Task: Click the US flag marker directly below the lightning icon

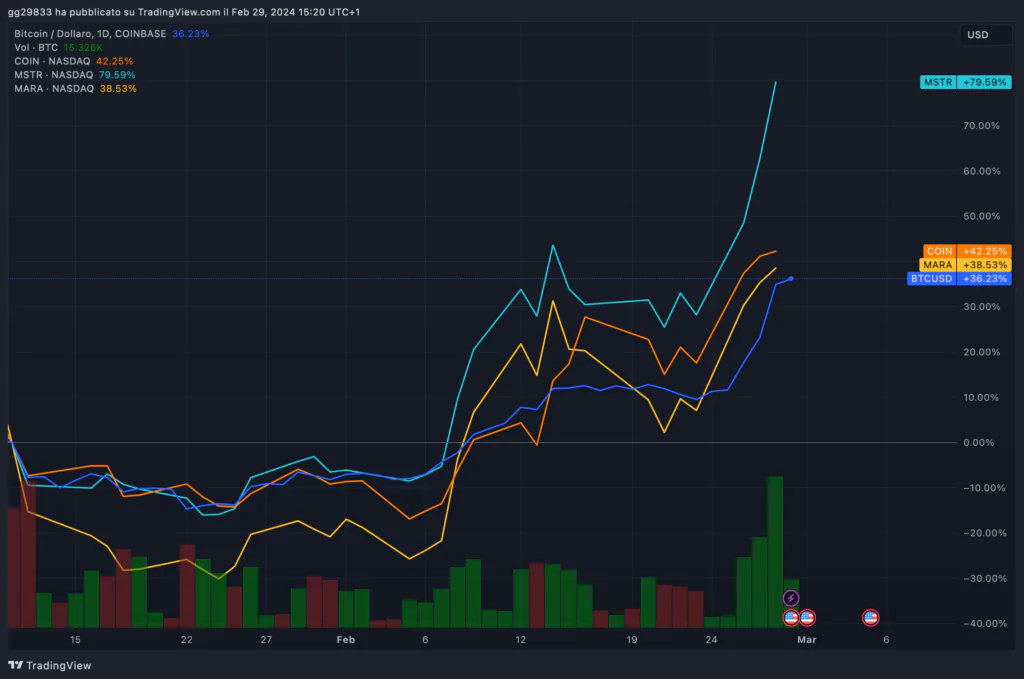Action: tap(791, 617)
